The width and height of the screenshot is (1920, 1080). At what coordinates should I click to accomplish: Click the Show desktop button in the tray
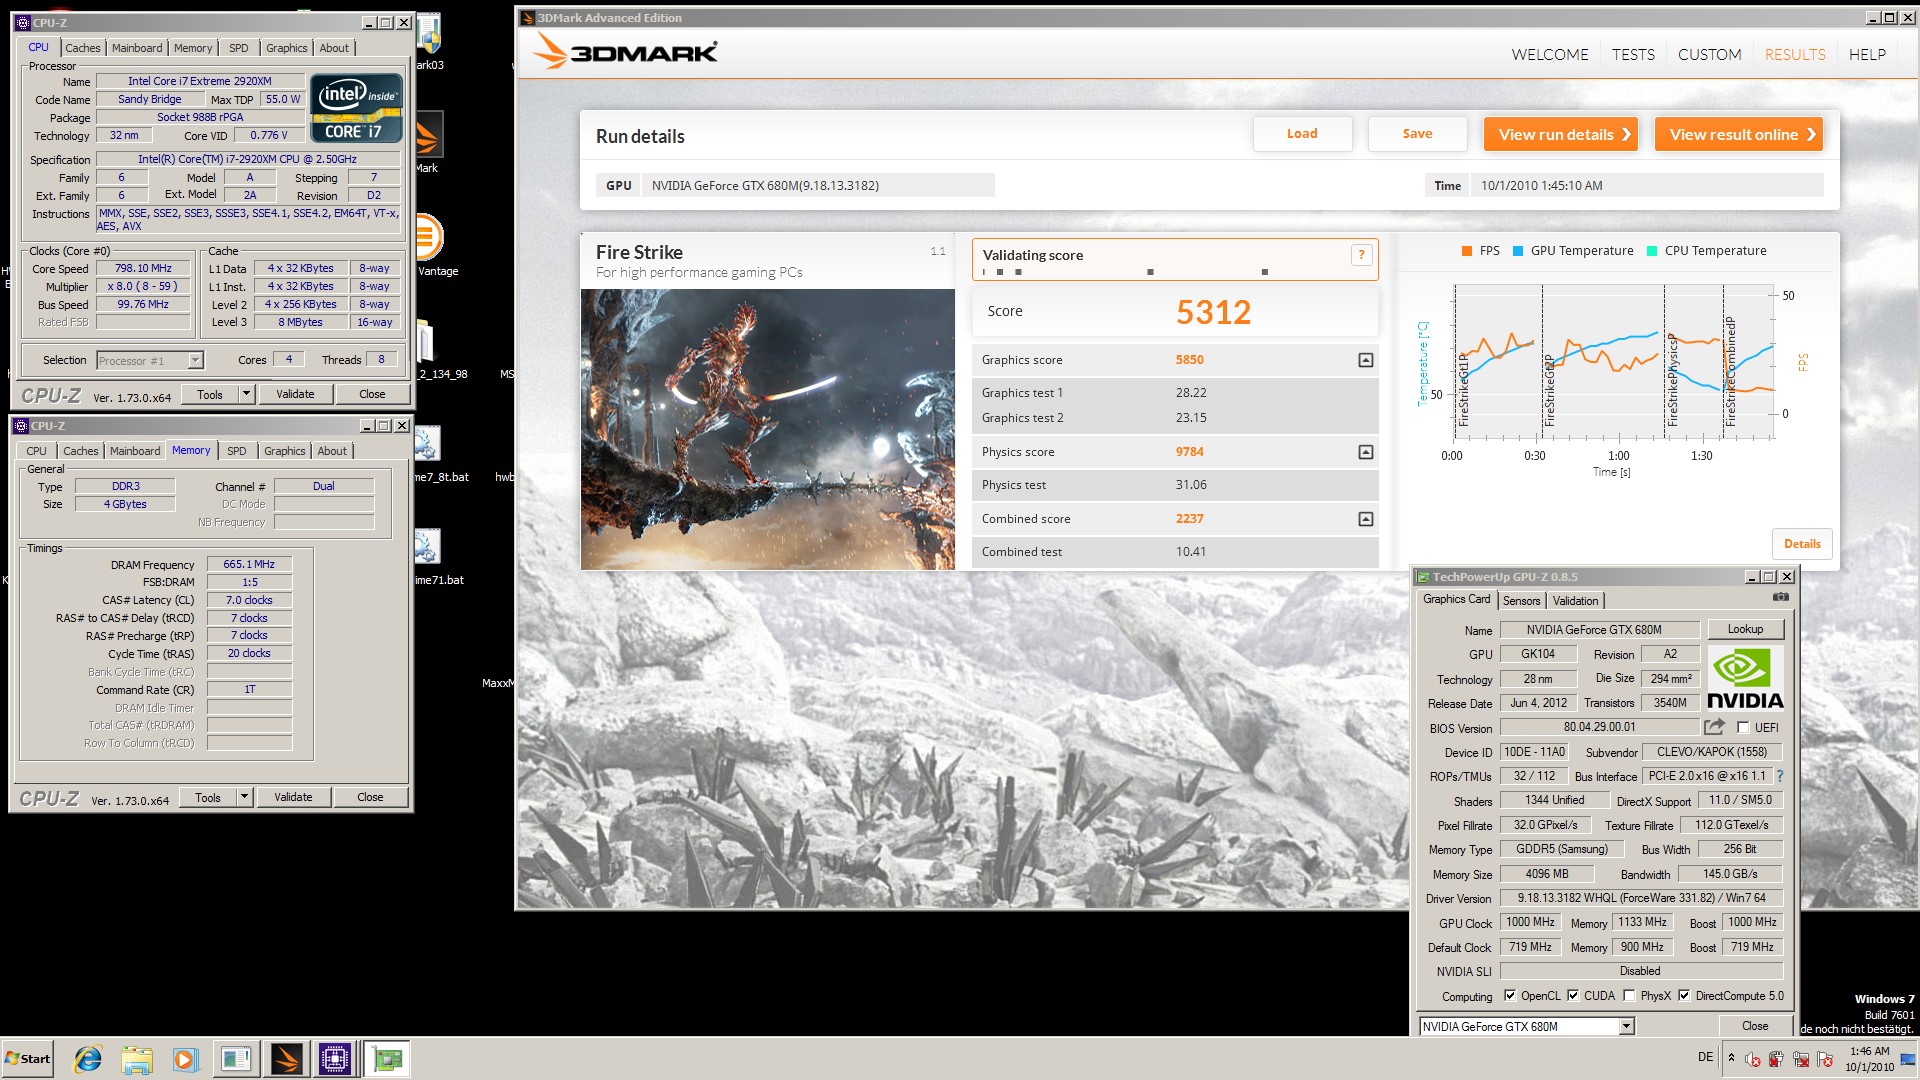(x=1908, y=1059)
